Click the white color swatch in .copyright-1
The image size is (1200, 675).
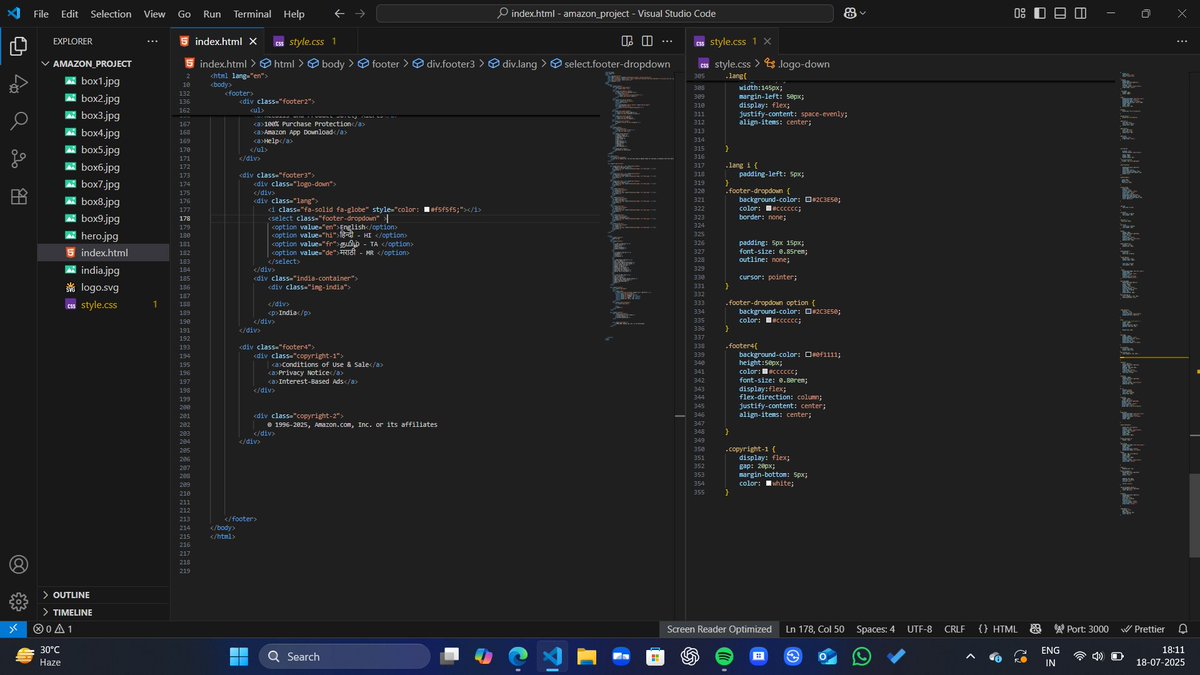tap(769, 483)
